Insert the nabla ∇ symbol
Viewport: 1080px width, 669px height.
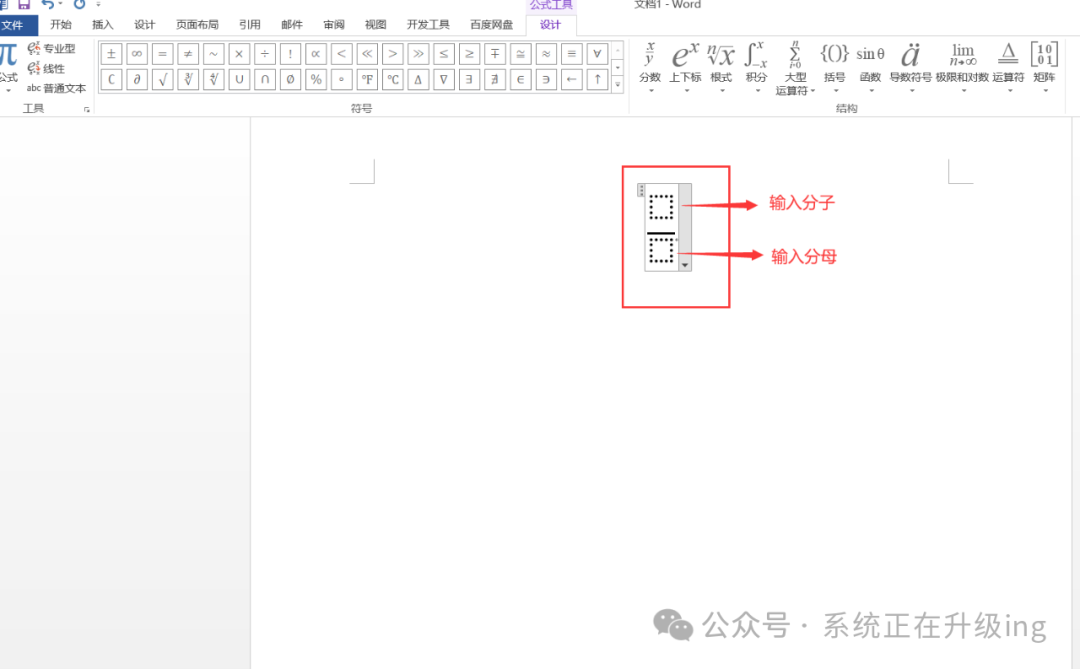click(x=444, y=79)
